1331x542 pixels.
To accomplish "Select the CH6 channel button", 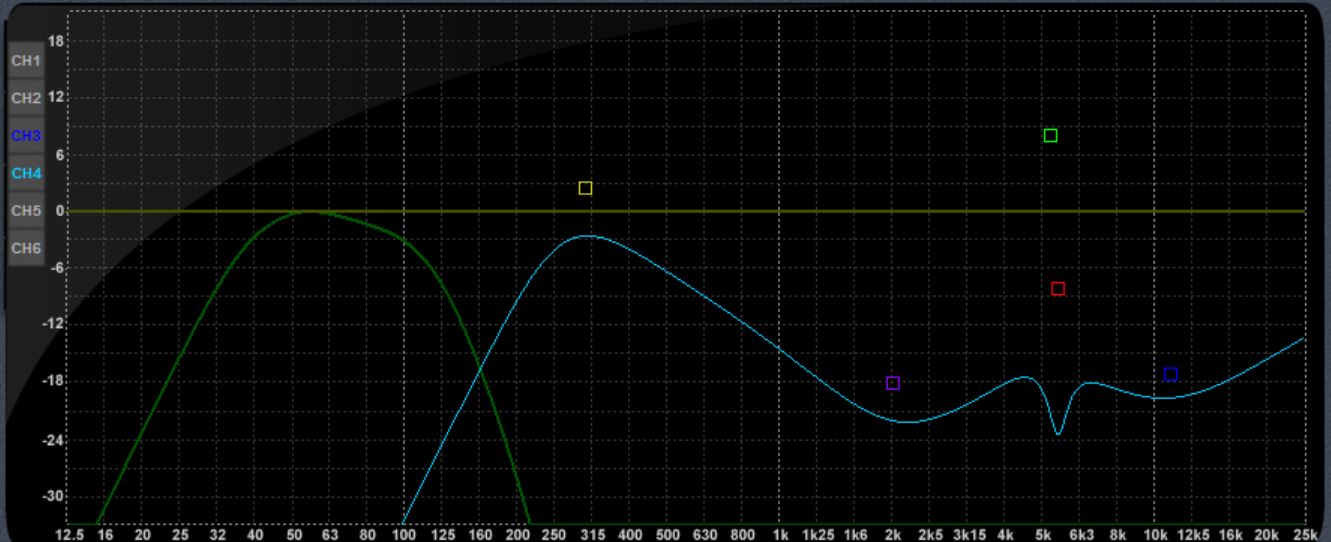I will (26, 247).
